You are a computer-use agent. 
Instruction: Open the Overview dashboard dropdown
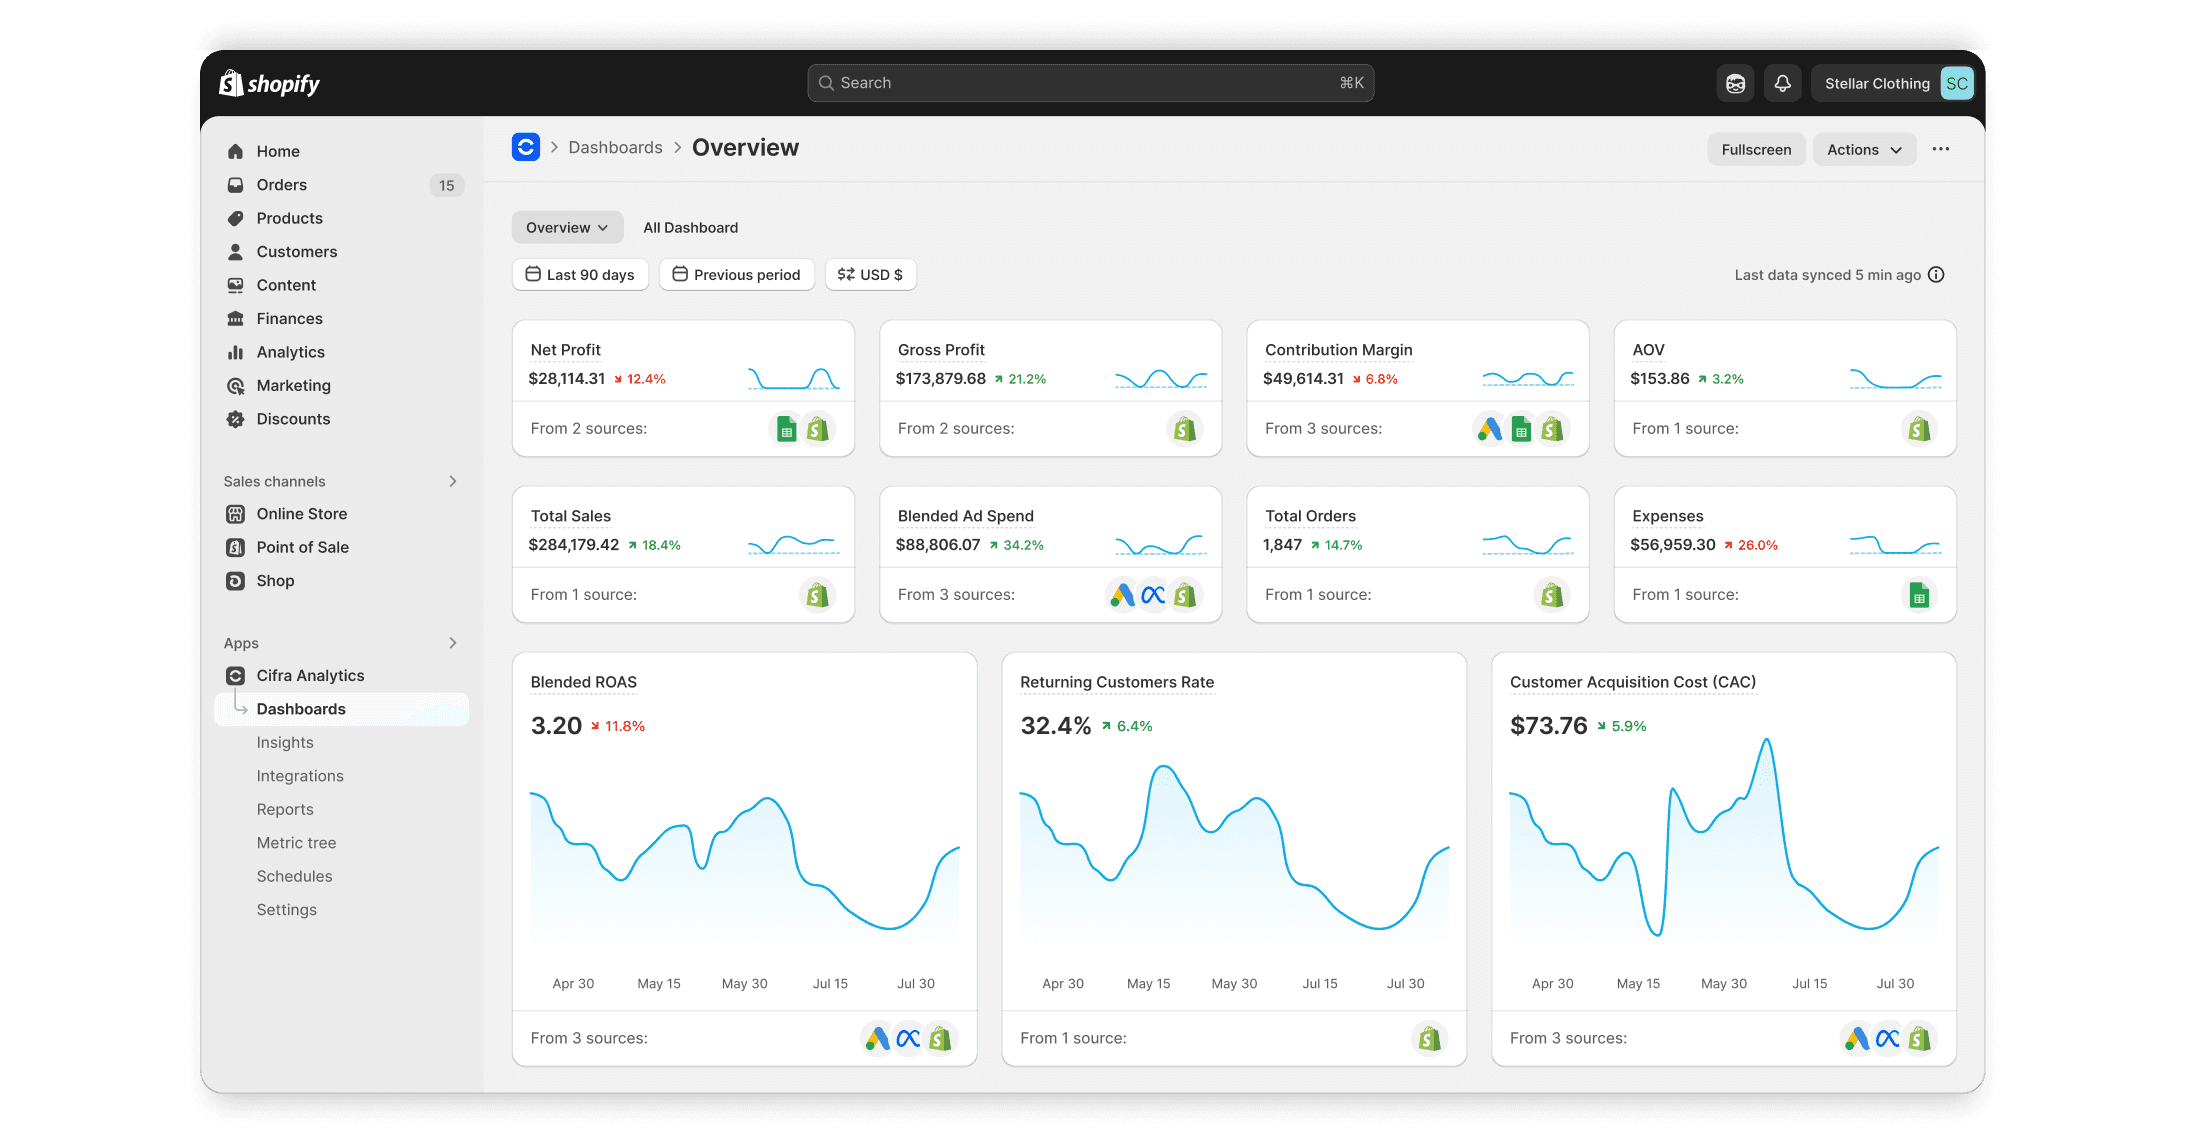567,228
